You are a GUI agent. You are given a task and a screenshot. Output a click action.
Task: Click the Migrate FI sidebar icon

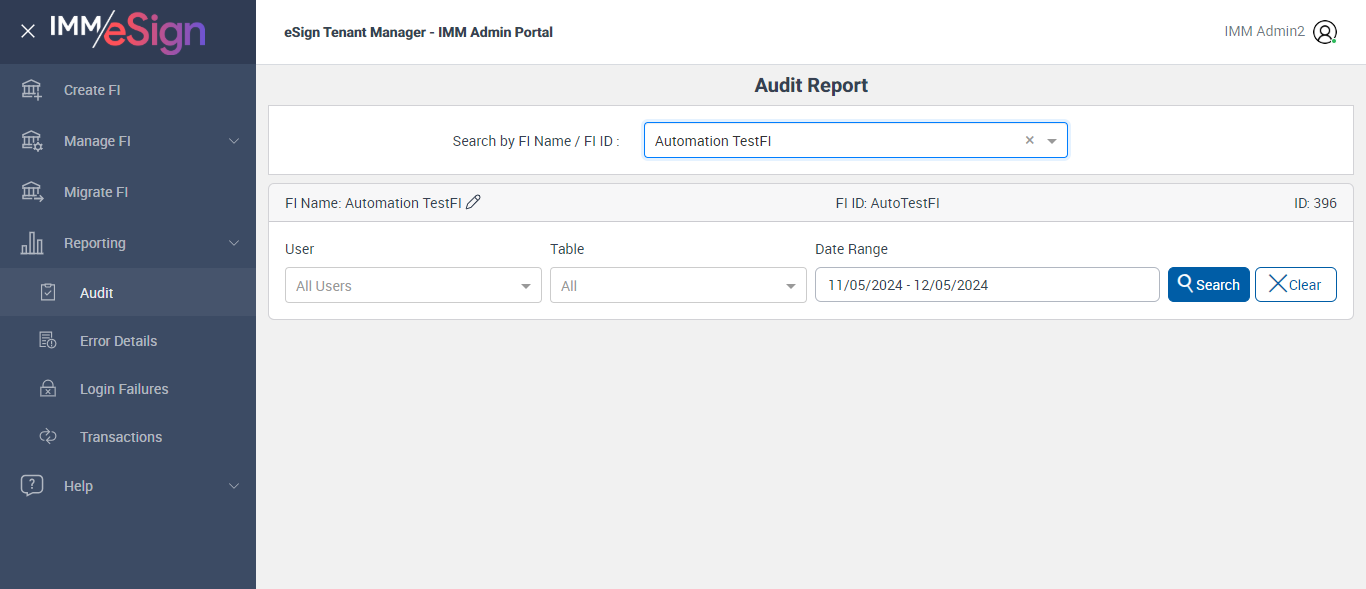32,192
